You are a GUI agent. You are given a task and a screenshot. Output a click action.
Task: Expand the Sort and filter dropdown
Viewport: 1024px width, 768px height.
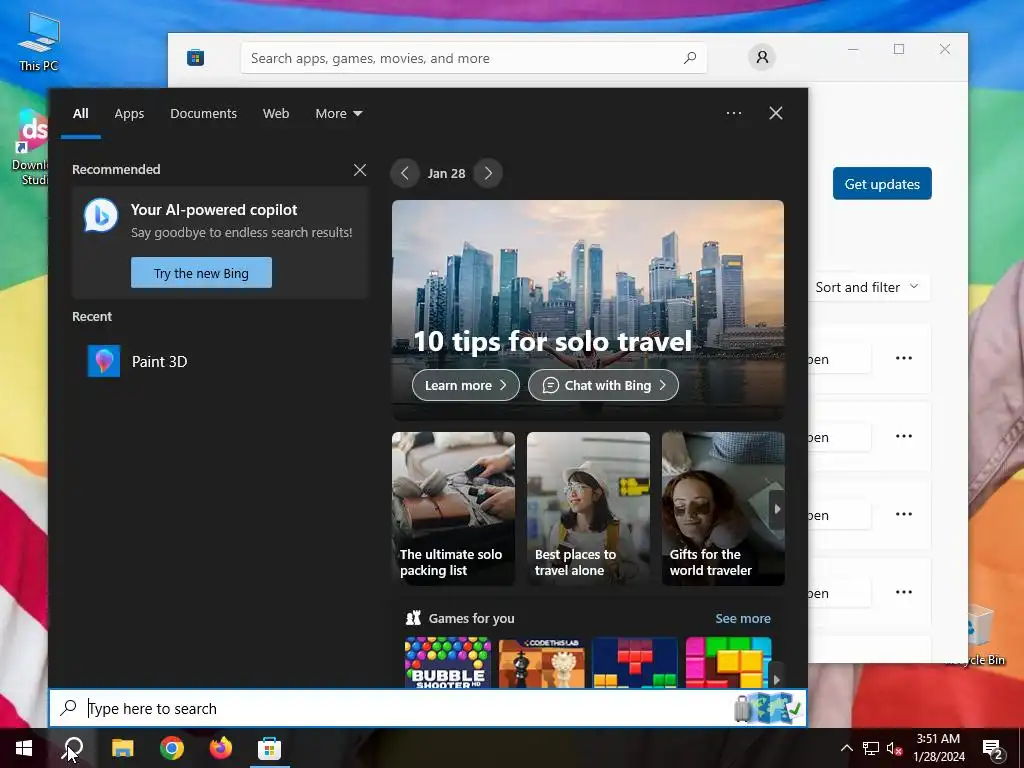point(867,287)
